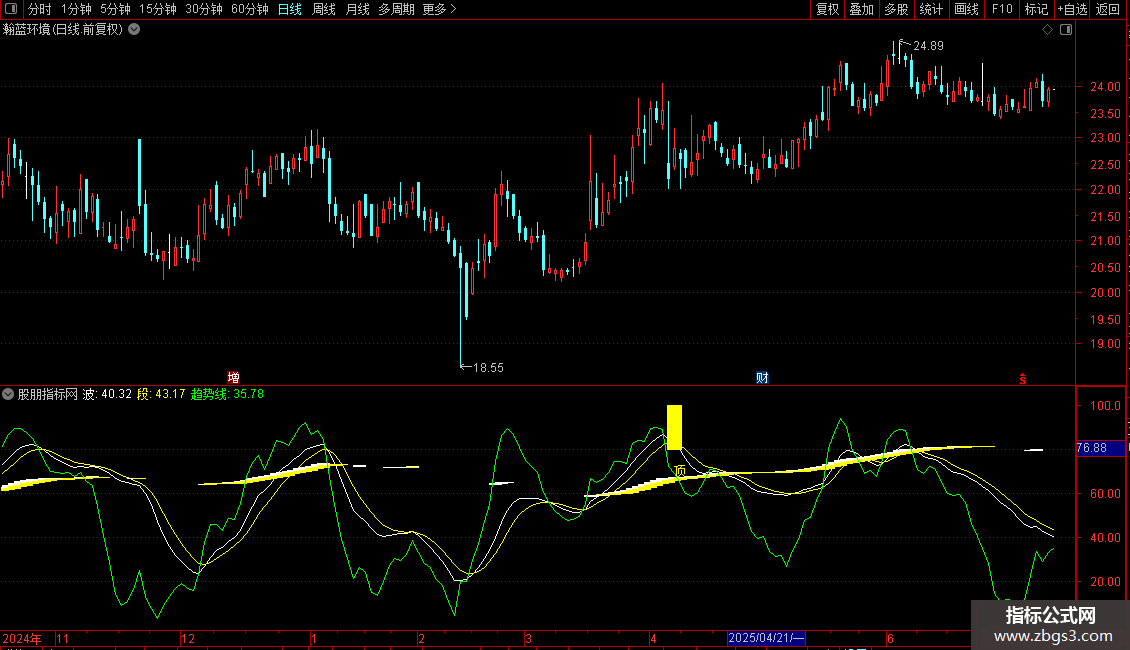Viewport: 1130px width, 650px height.
Task: Click the 波: 40.32 indicator value
Action: [107, 394]
